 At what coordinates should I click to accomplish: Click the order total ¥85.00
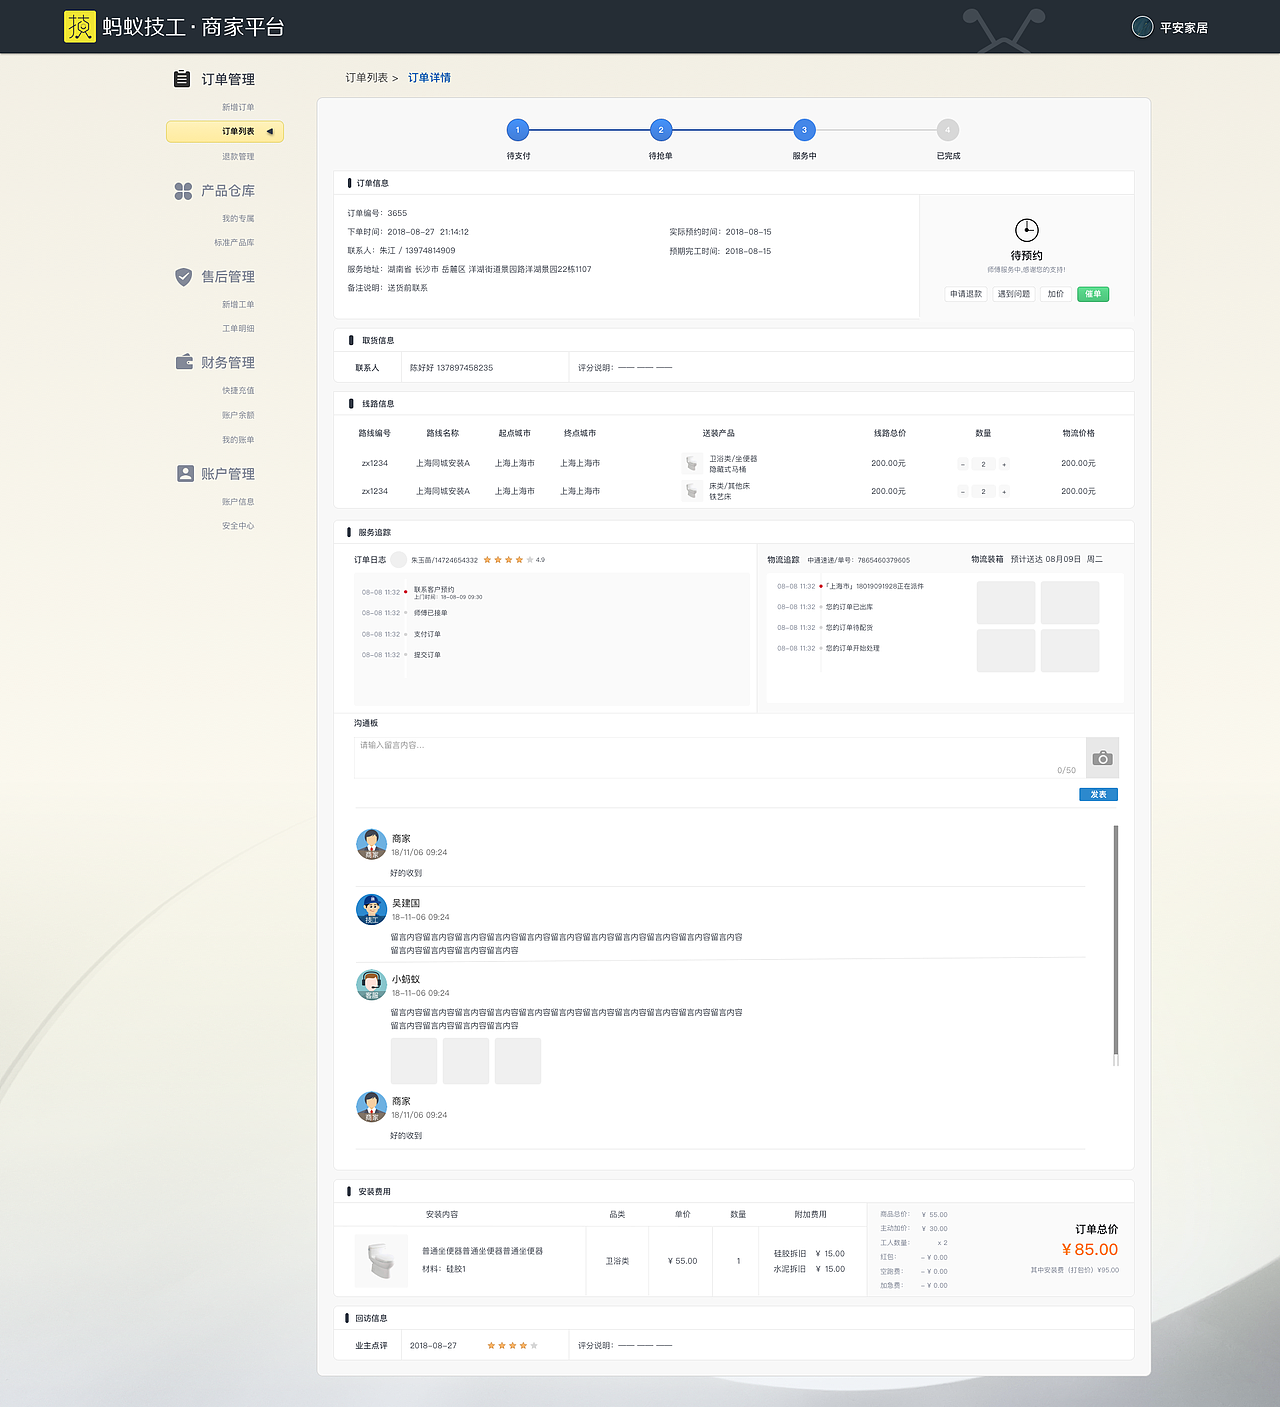pyautogui.click(x=1090, y=1250)
